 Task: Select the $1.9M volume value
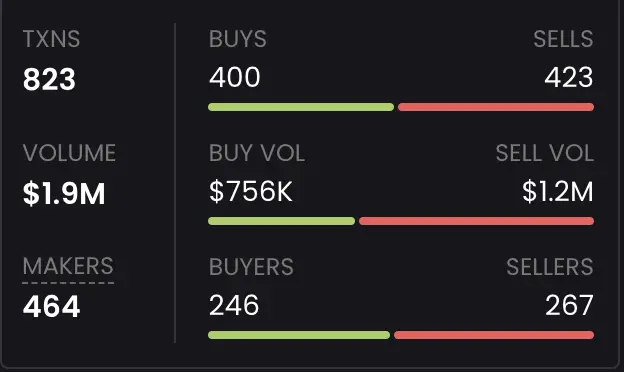tap(64, 193)
